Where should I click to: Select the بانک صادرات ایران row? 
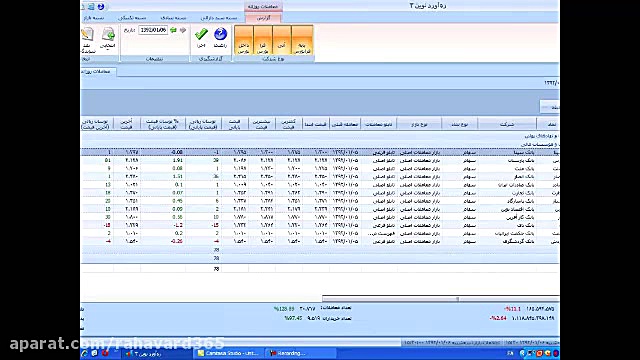point(320,184)
